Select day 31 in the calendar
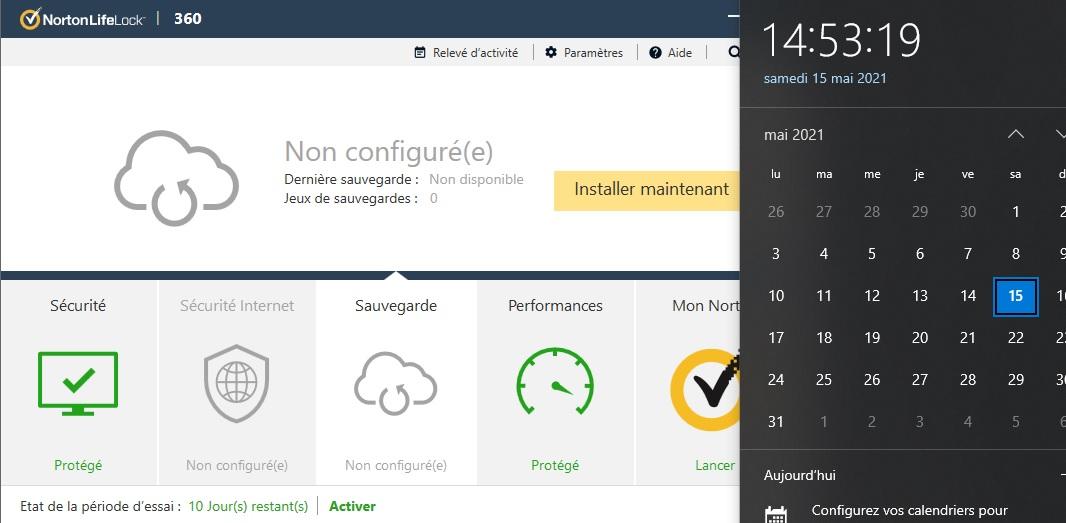1066x523 pixels. (776, 422)
